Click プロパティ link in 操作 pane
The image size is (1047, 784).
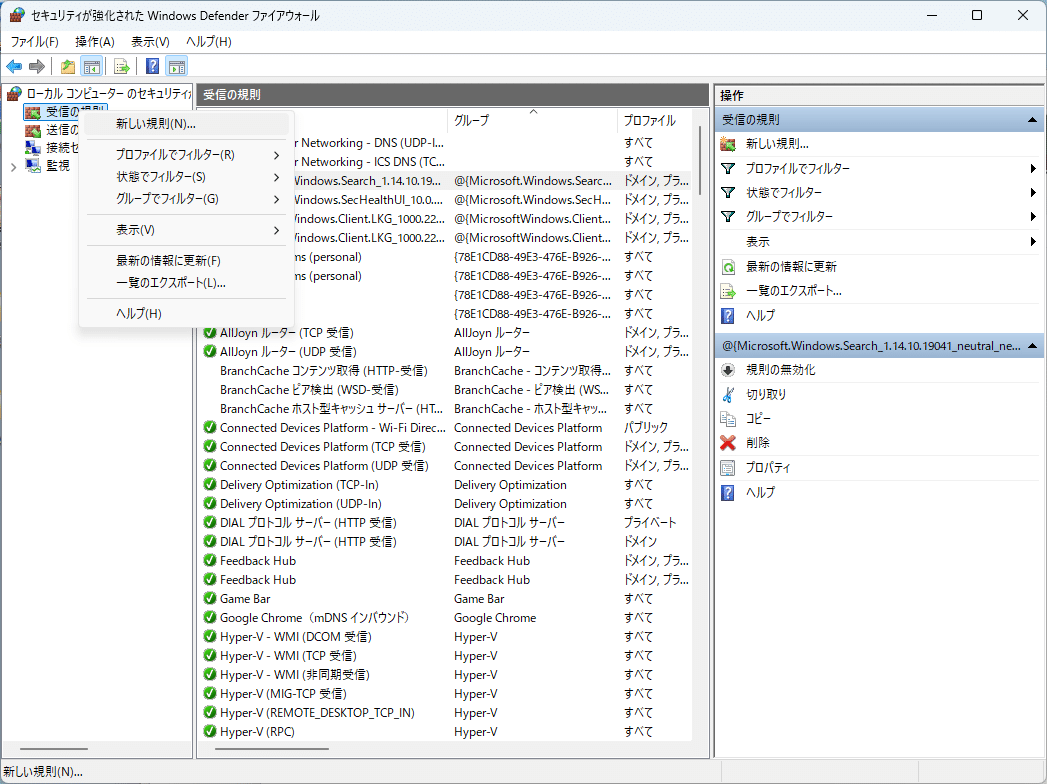[x=768, y=467]
